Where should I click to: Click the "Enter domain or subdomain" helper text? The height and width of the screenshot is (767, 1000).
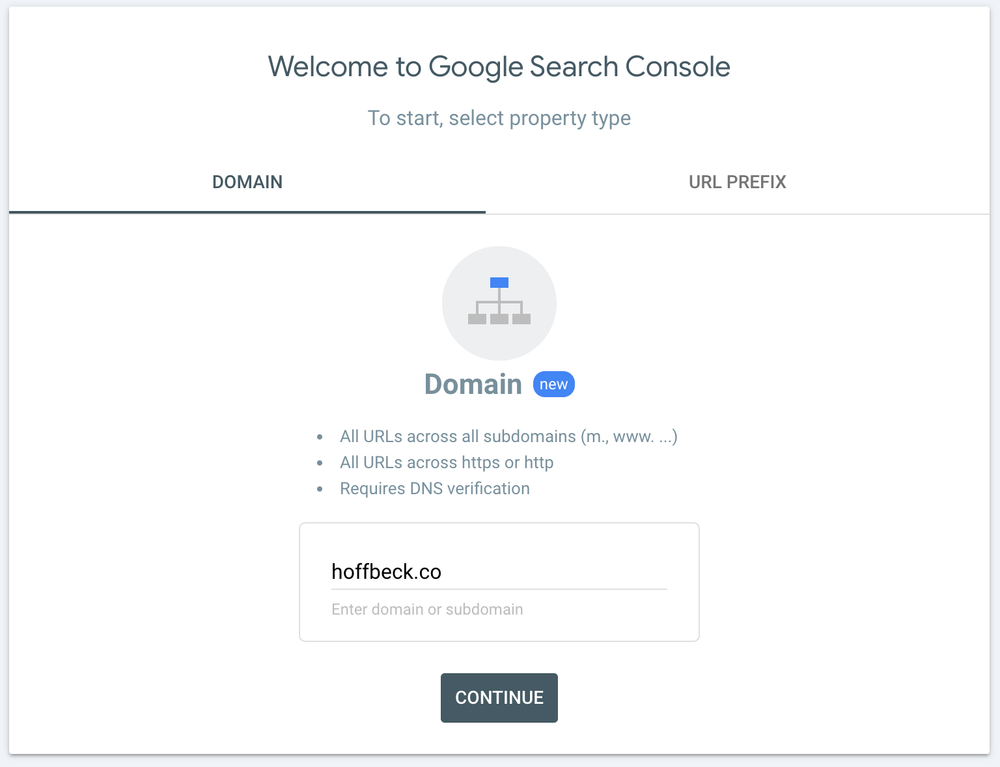click(x=427, y=610)
